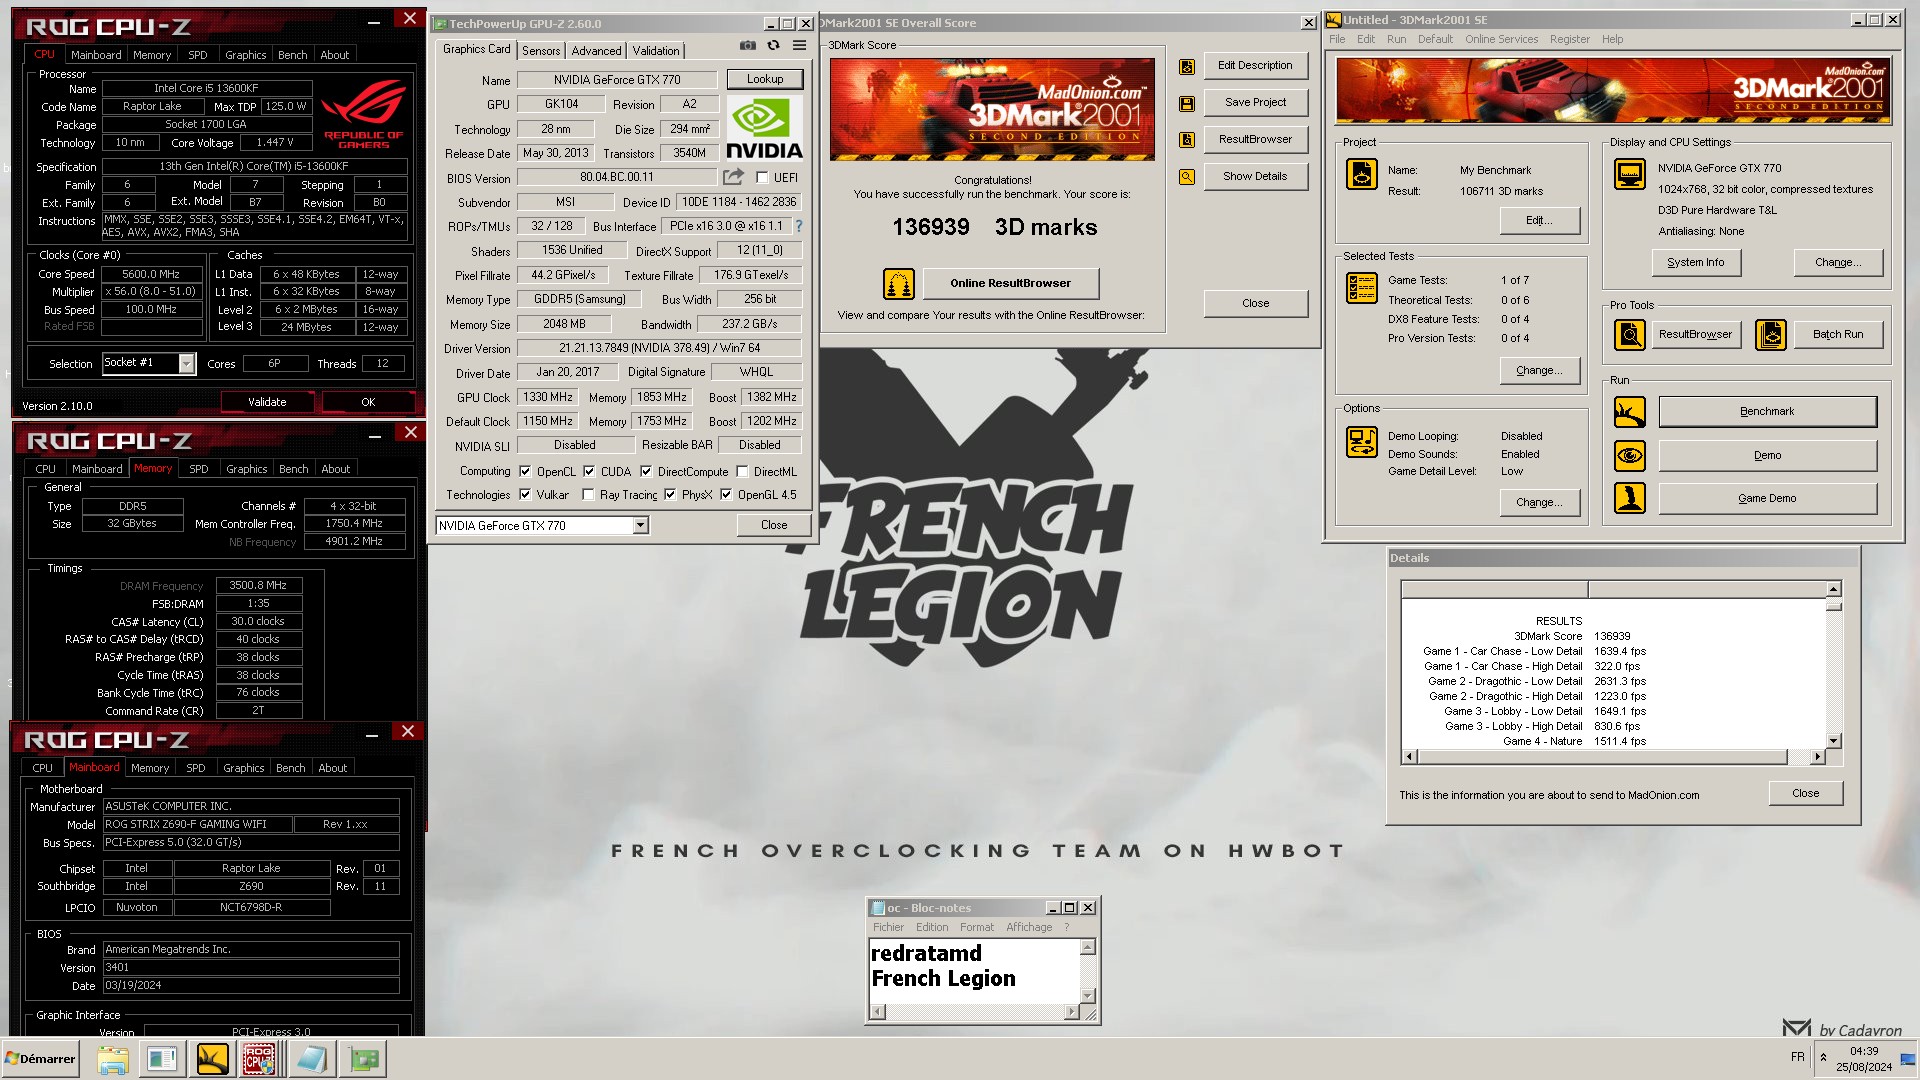Click the System Info button
The image size is (1920, 1080).
(1695, 263)
